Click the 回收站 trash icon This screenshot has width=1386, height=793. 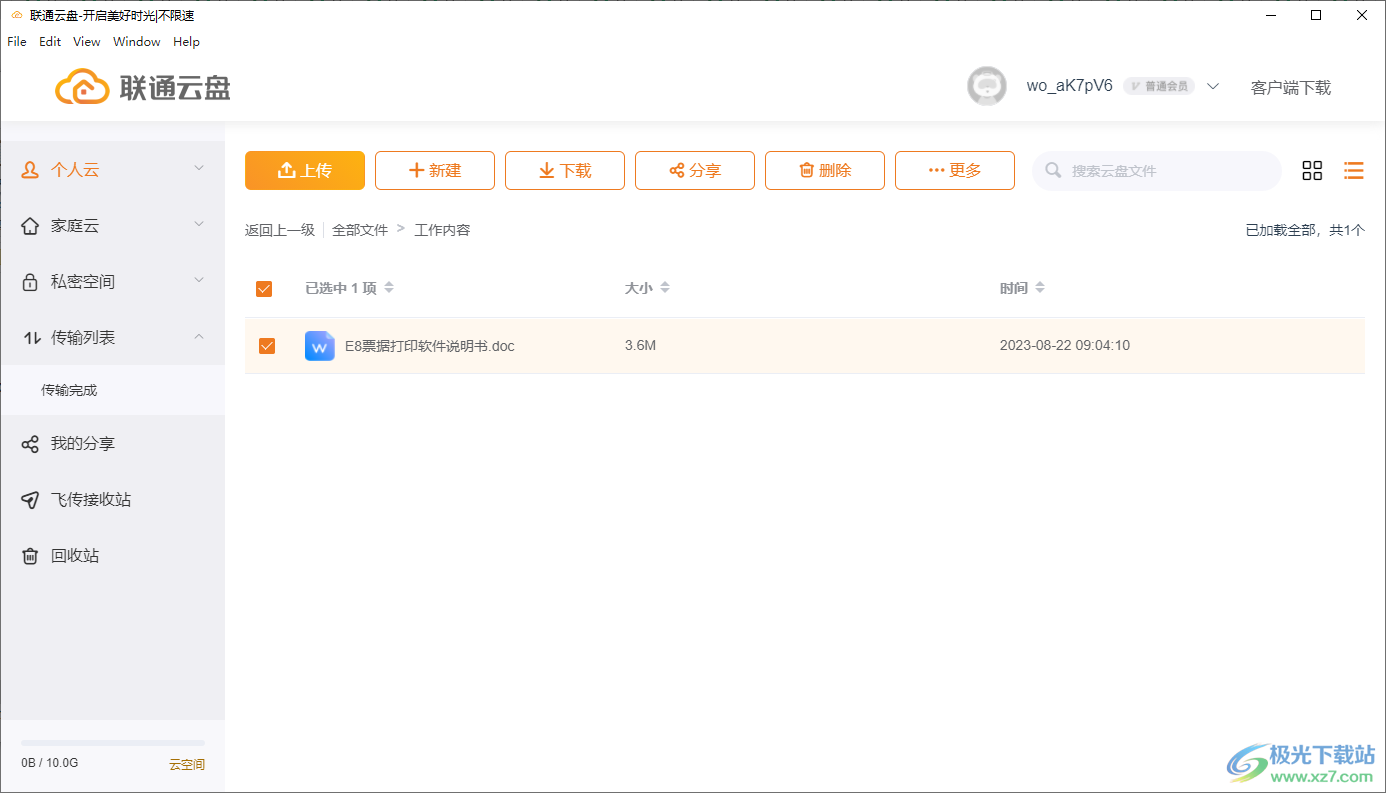tap(30, 556)
